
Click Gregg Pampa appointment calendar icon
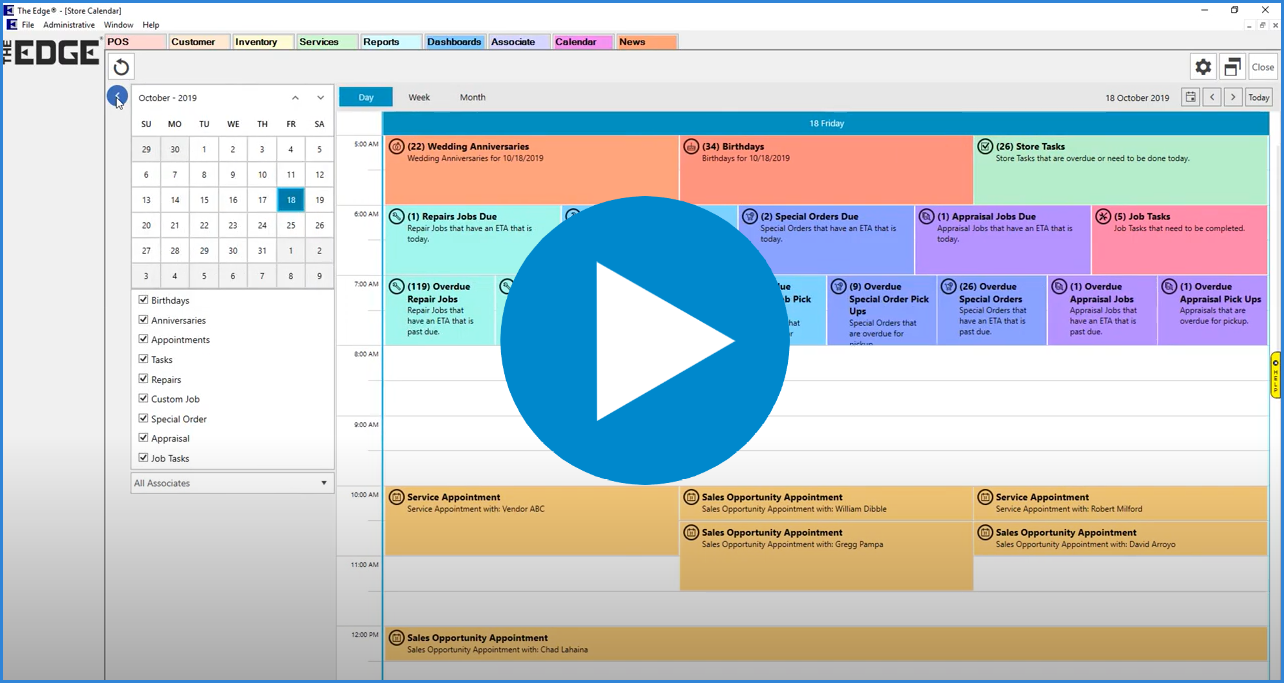click(x=691, y=533)
